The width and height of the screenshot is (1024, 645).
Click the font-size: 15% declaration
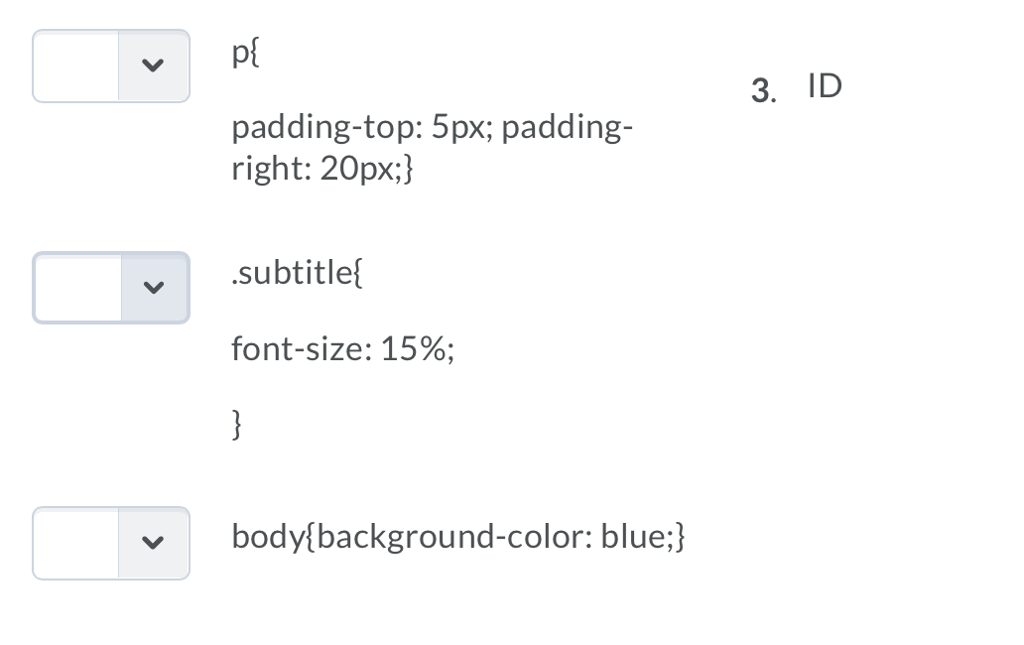342,349
